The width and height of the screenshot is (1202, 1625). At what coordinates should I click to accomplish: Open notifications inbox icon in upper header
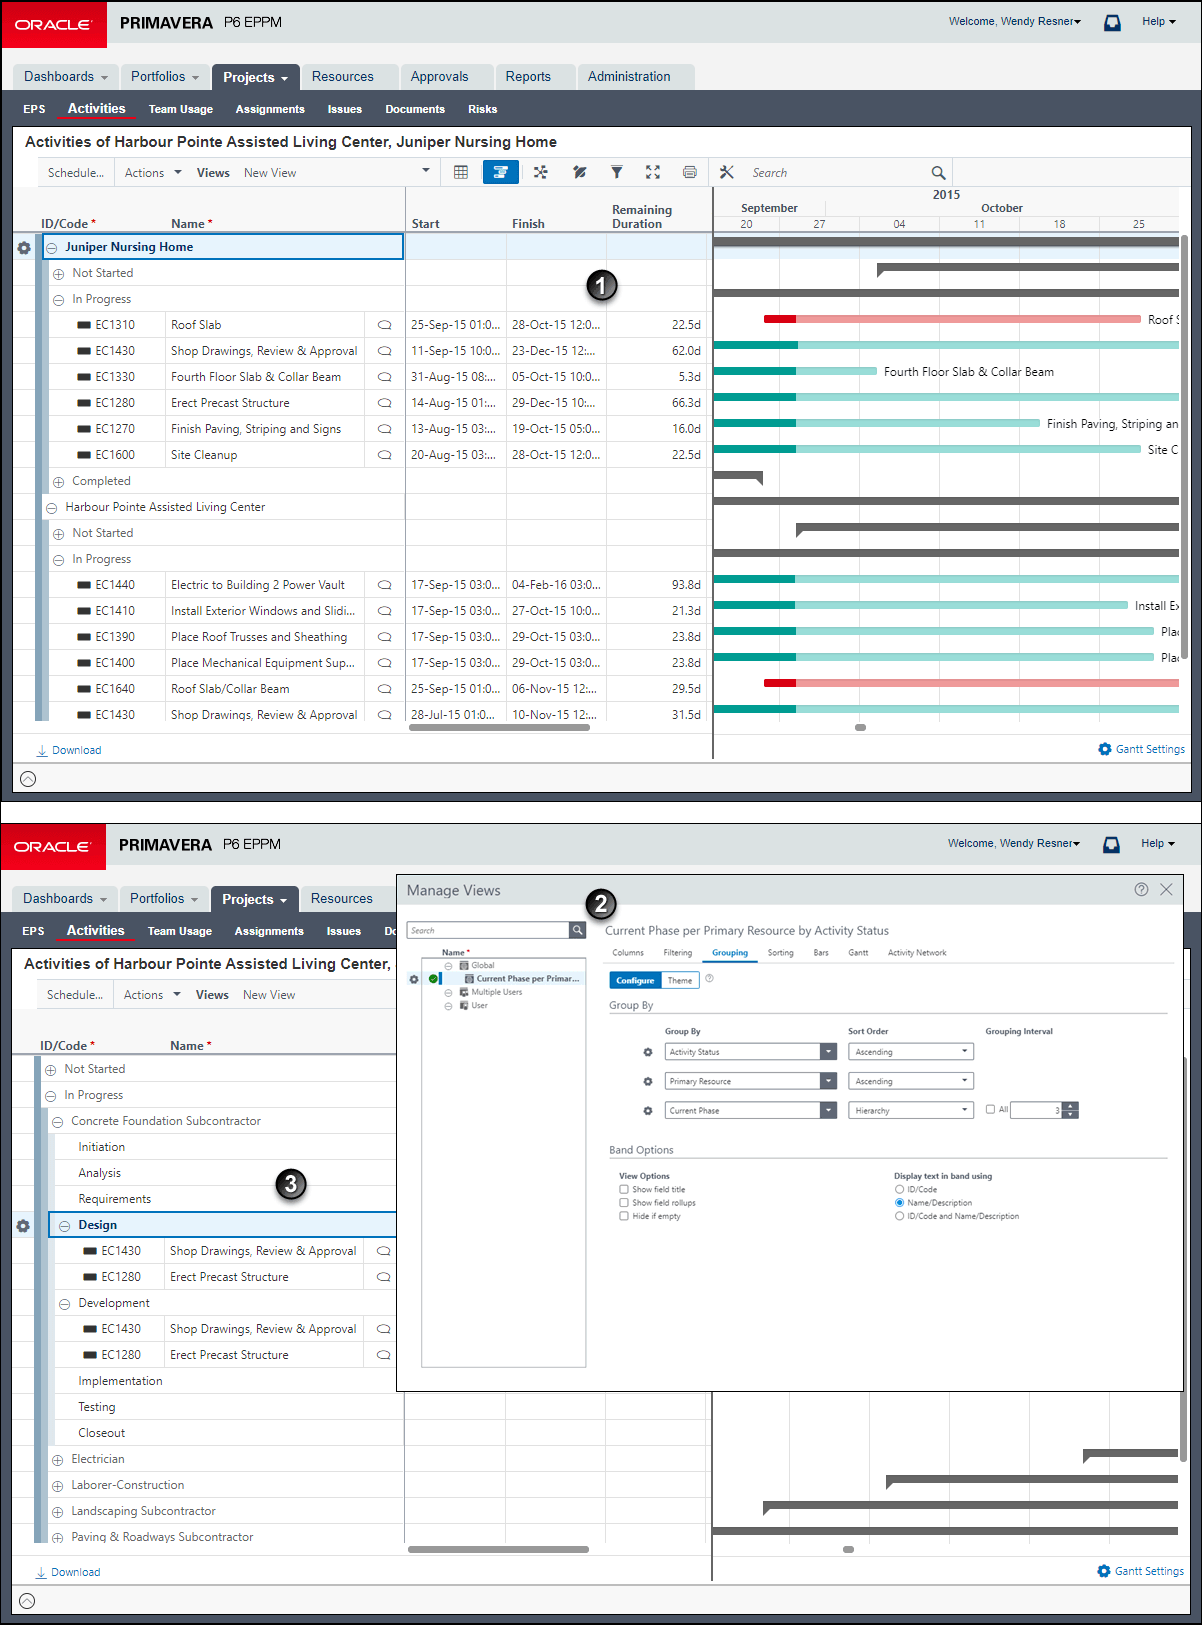coord(1112,22)
